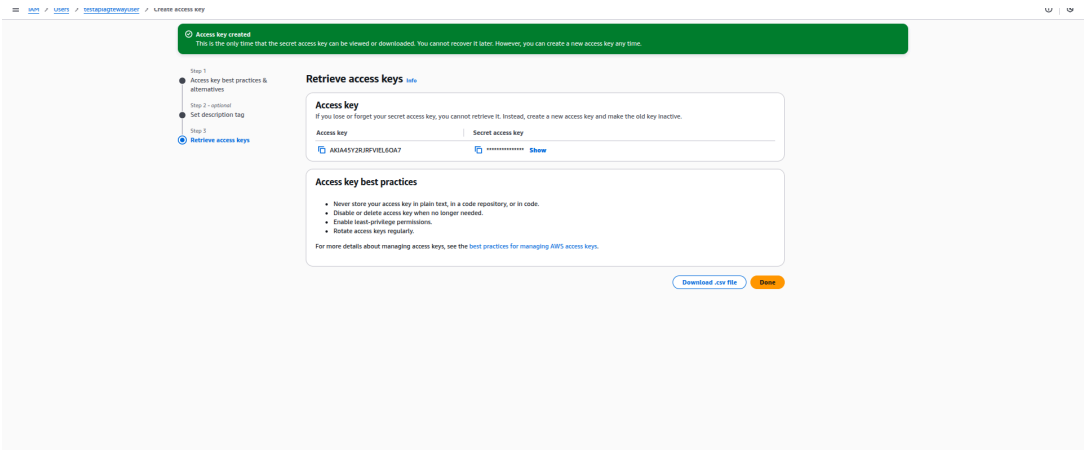Copy the secret access key

click(478, 150)
